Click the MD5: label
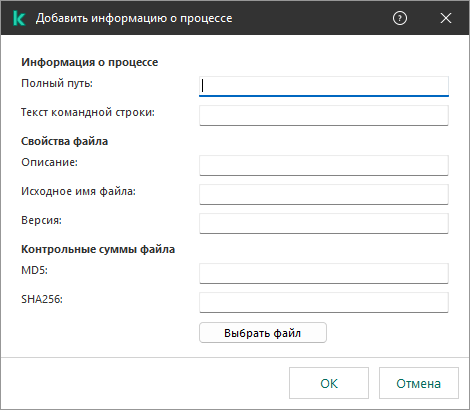The height and width of the screenshot is (410, 470). (x=34, y=270)
